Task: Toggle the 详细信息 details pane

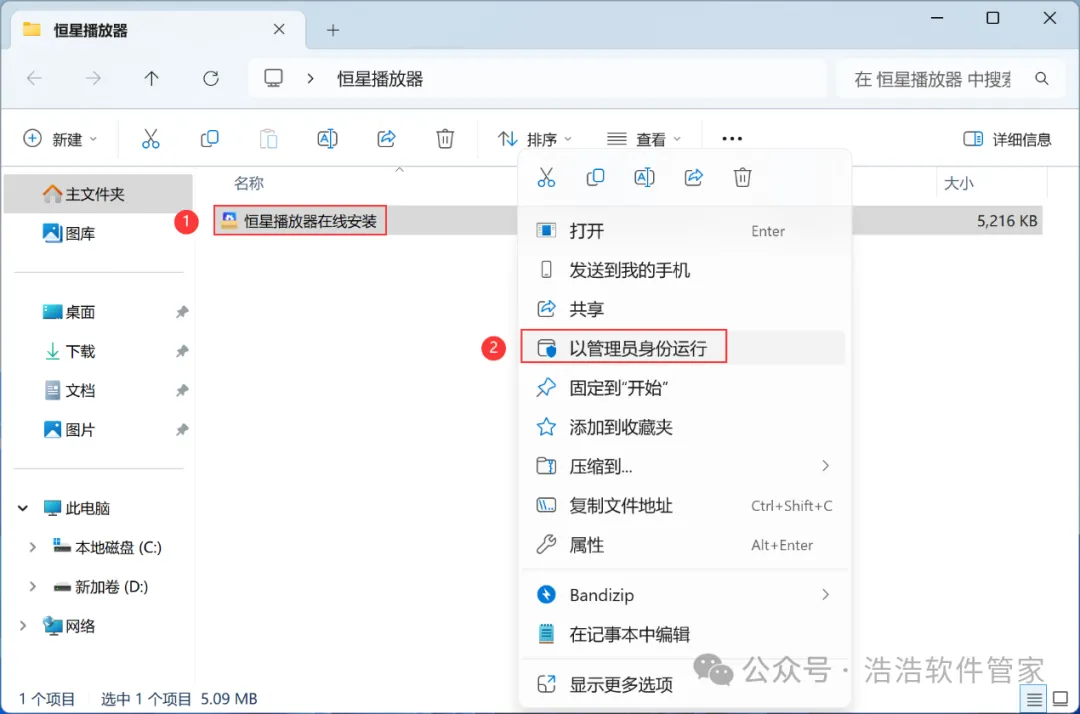Action: 1007,139
